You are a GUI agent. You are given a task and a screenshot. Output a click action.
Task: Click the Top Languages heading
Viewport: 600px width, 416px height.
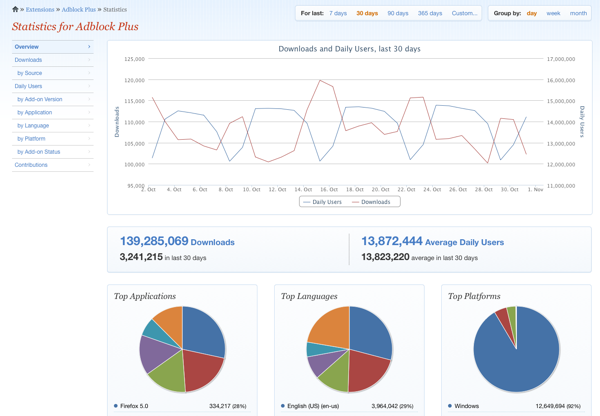(x=309, y=296)
